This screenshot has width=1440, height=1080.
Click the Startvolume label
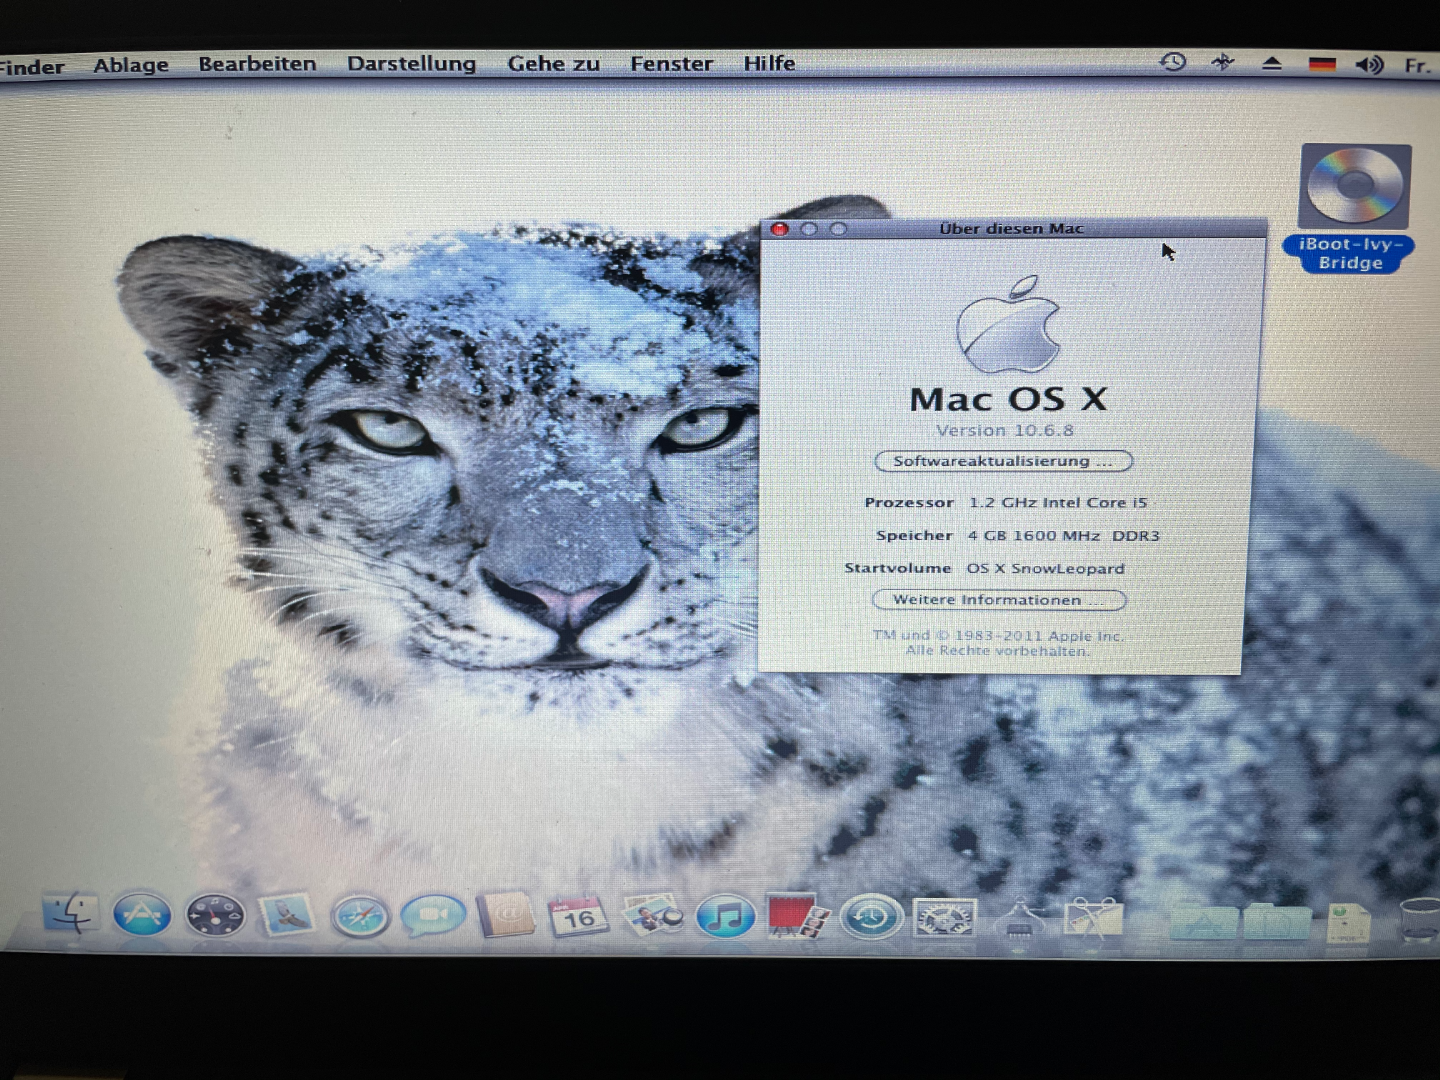[897, 568]
